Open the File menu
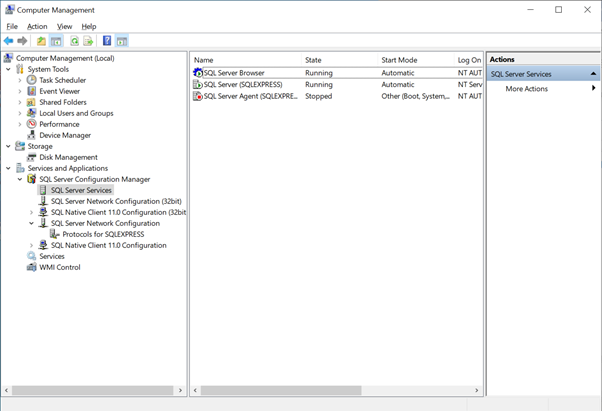 click(12, 26)
